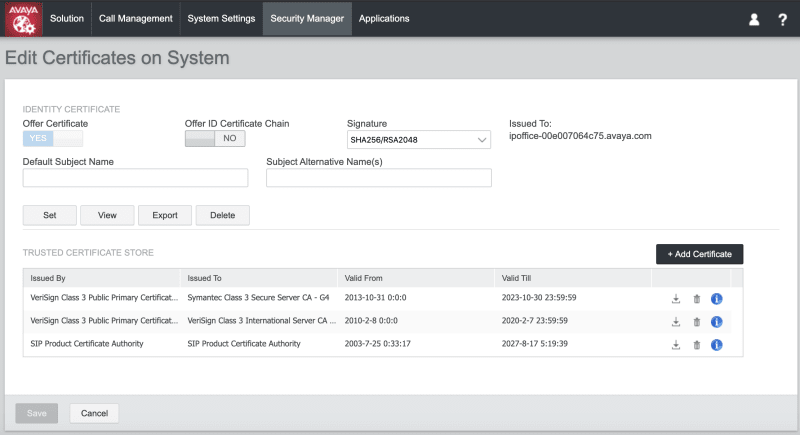Click the Subject Alternative Name(s) field

point(379,178)
